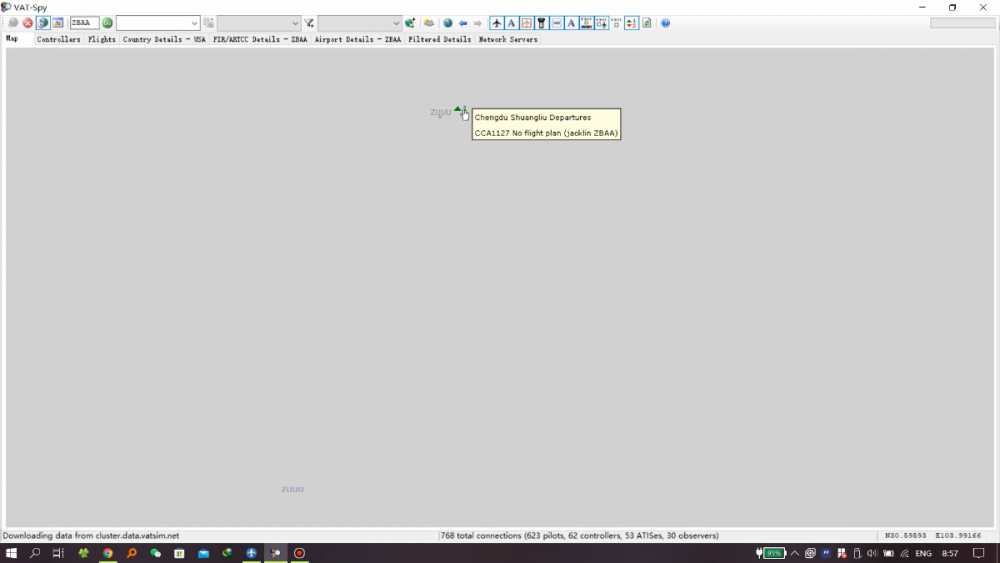Image resolution: width=1000 pixels, height=563 pixels.
Task: Click the globe with plus star icon
Action: point(410,23)
